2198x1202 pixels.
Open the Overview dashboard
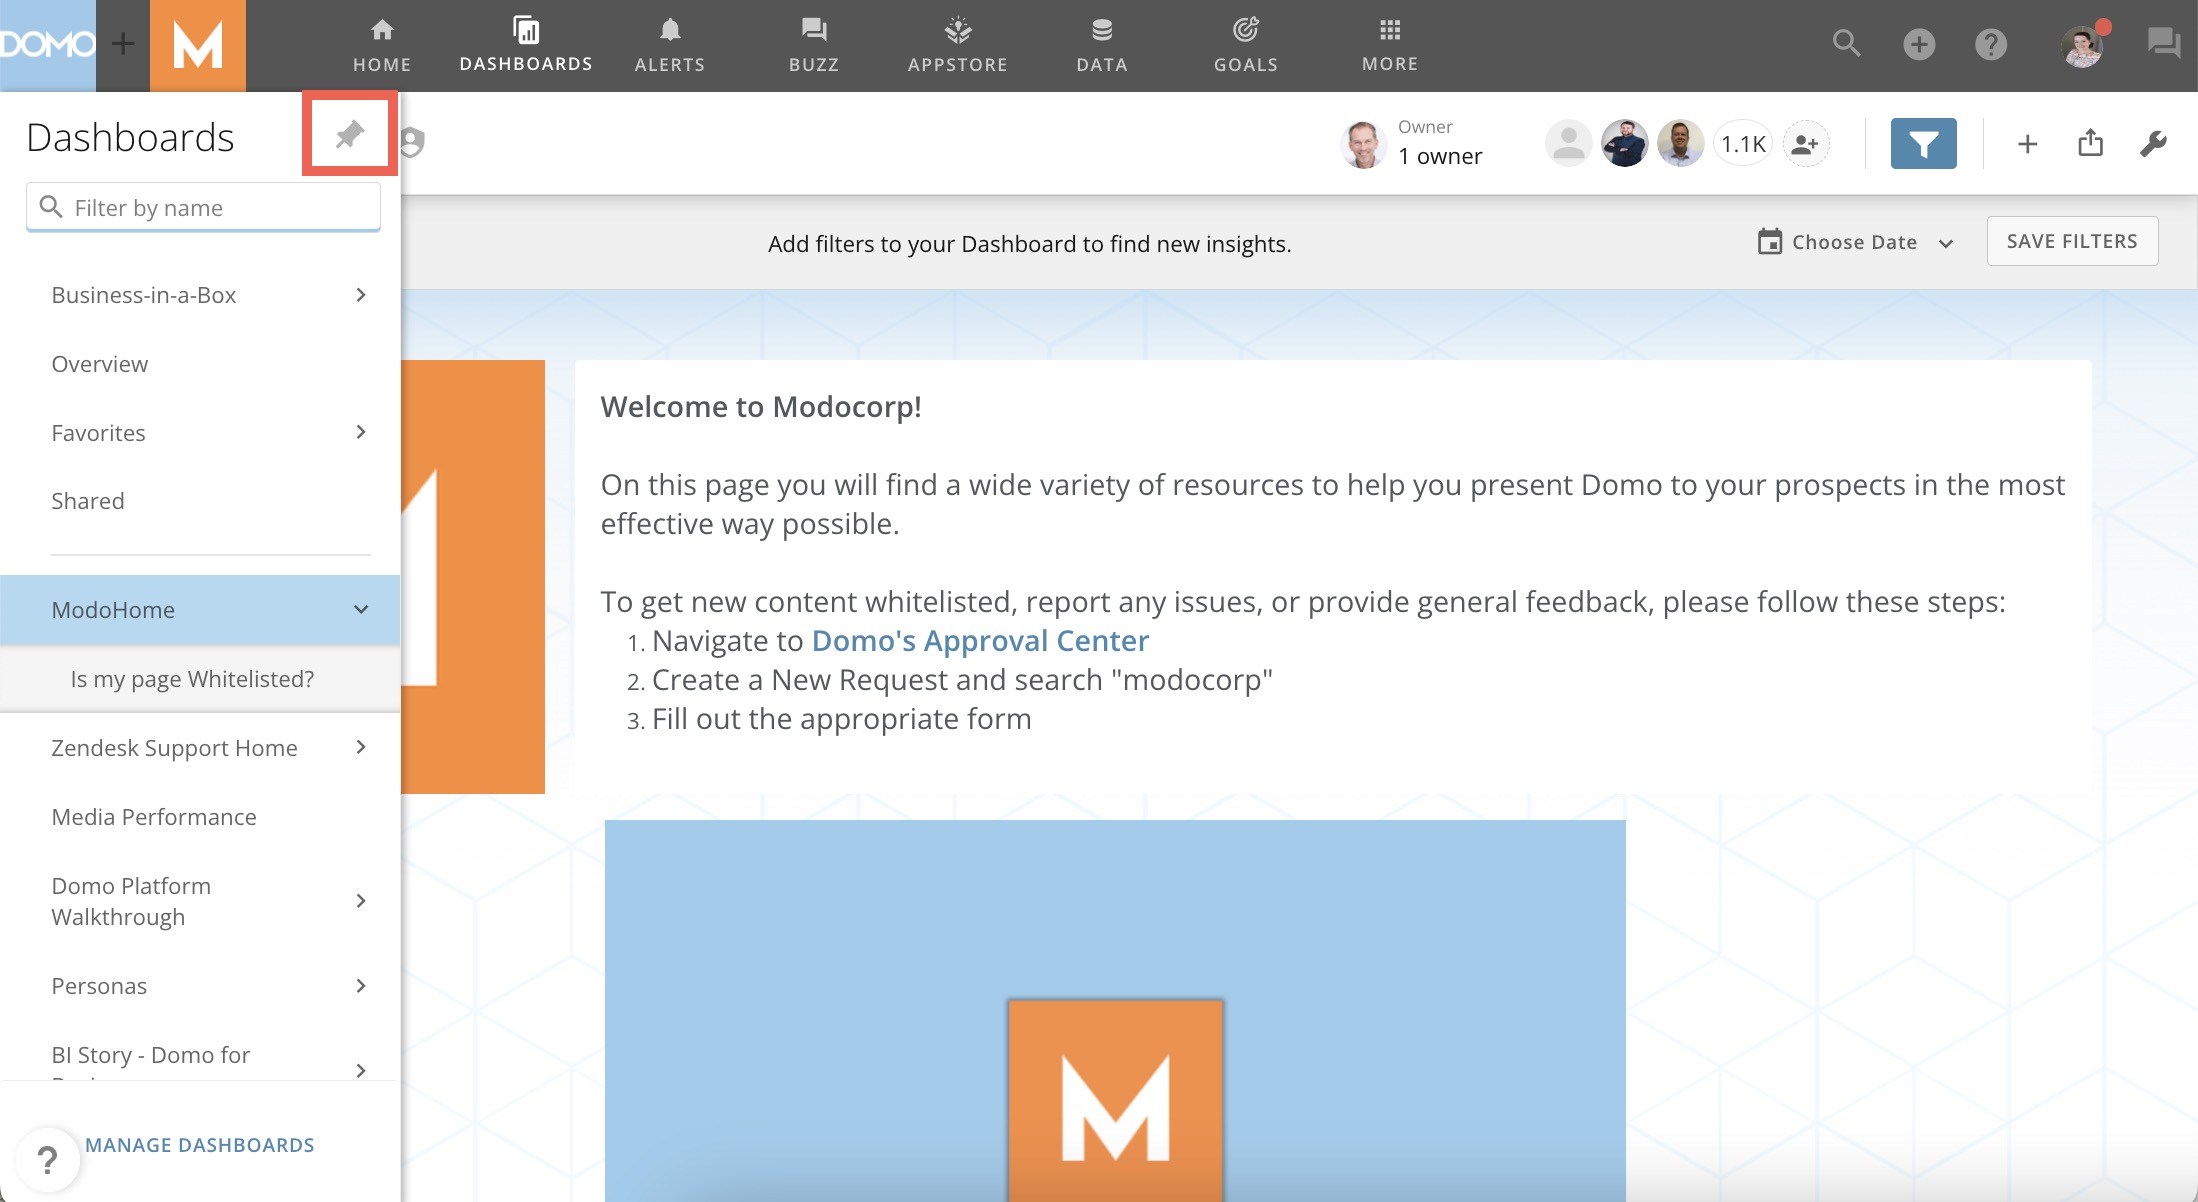(x=99, y=364)
